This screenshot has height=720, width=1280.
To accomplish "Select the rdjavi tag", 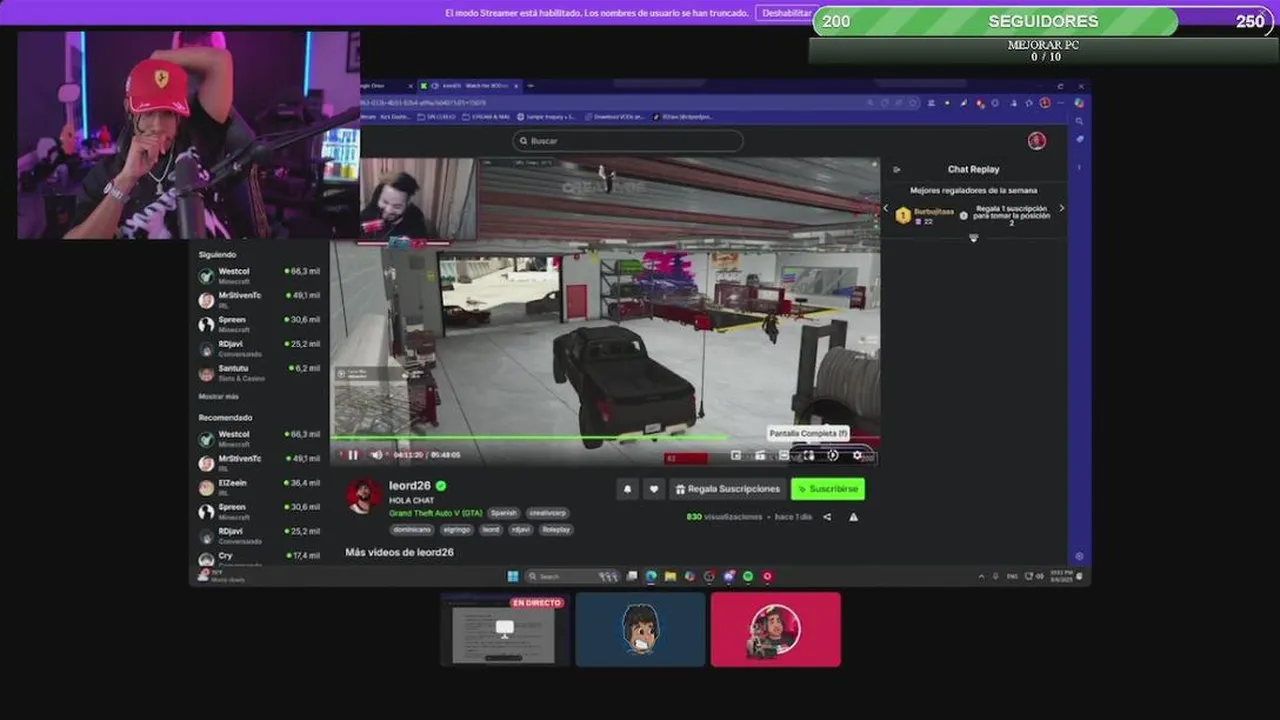I will coord(521,530).
